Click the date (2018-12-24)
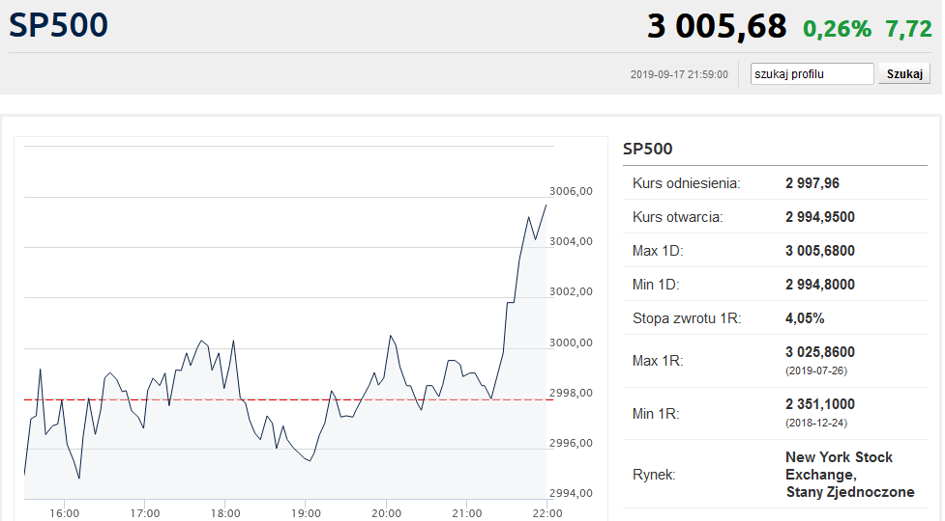 [x=816, y=423]
